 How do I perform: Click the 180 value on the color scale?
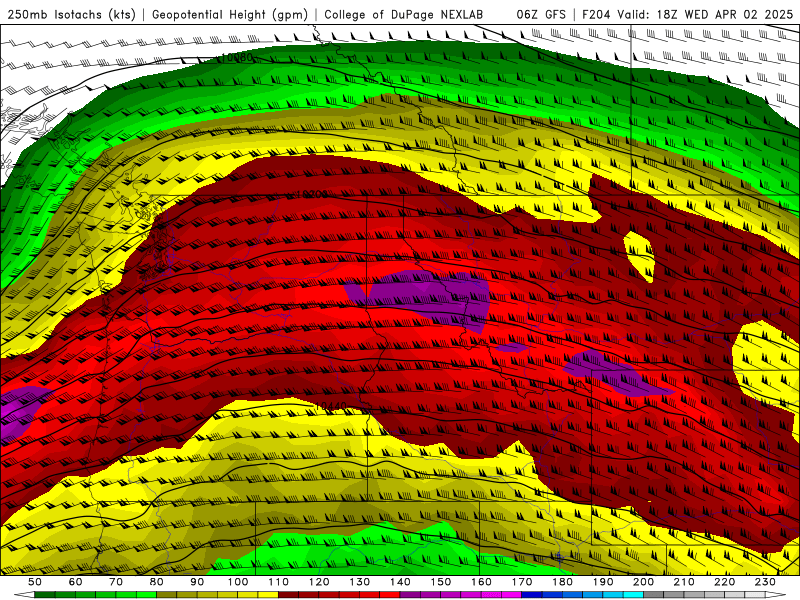tap(562, 582)
